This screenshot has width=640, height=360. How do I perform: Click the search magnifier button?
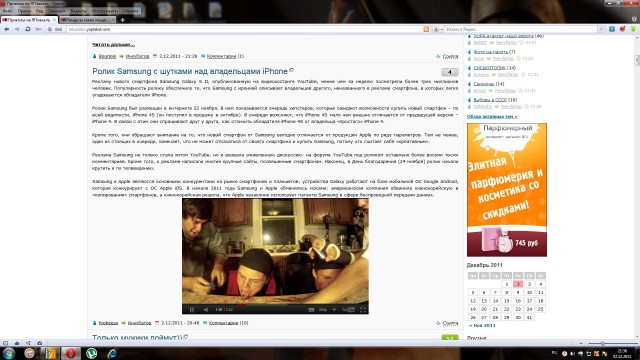click(601, 29)
